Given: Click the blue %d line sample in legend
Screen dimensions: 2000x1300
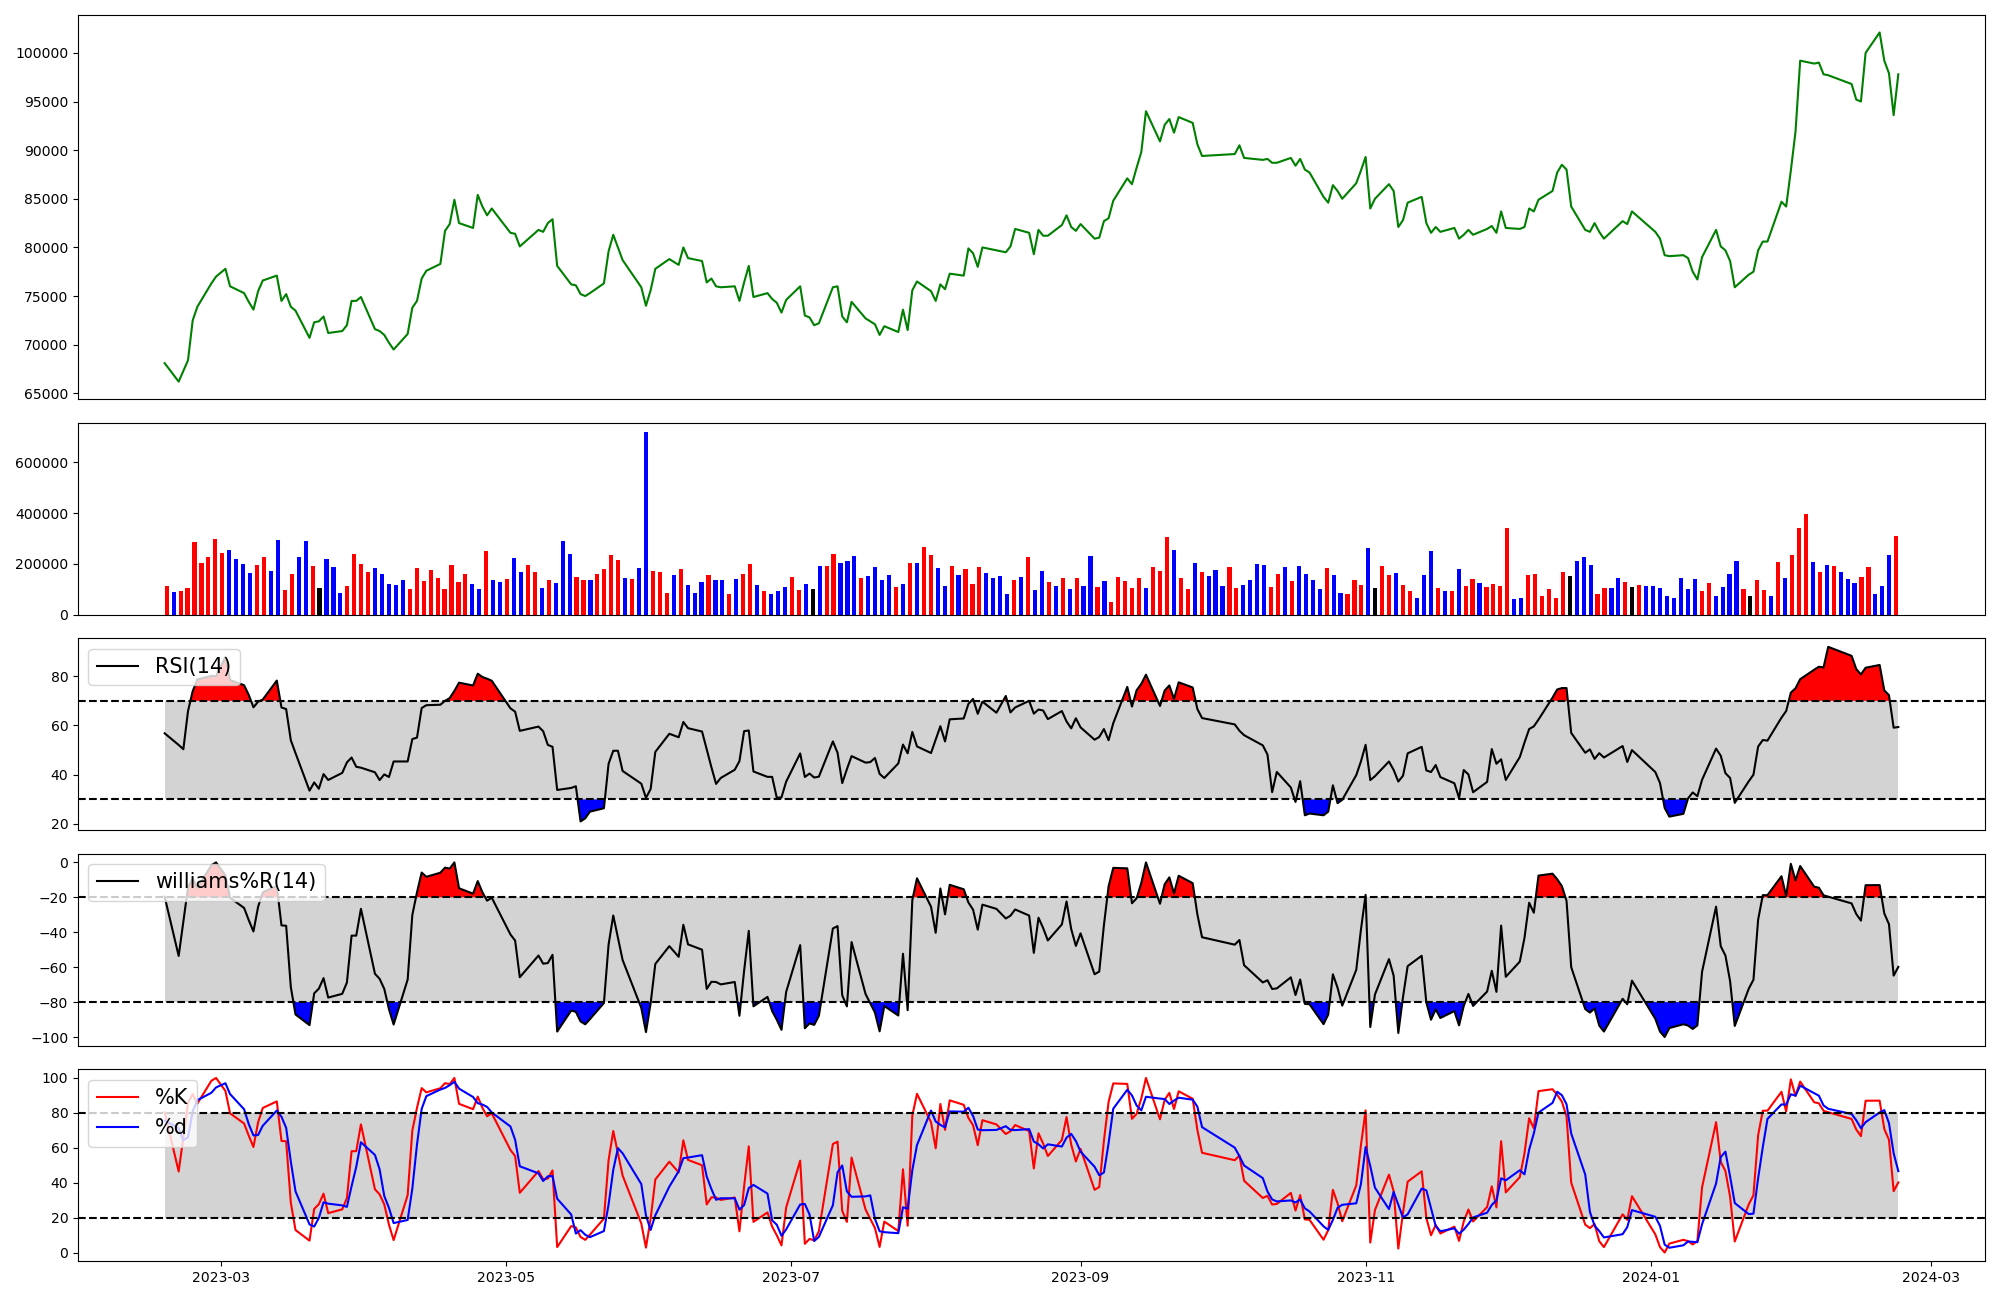Looking at the screenshot, I should pyautogui.click(x=117, y=1127).
